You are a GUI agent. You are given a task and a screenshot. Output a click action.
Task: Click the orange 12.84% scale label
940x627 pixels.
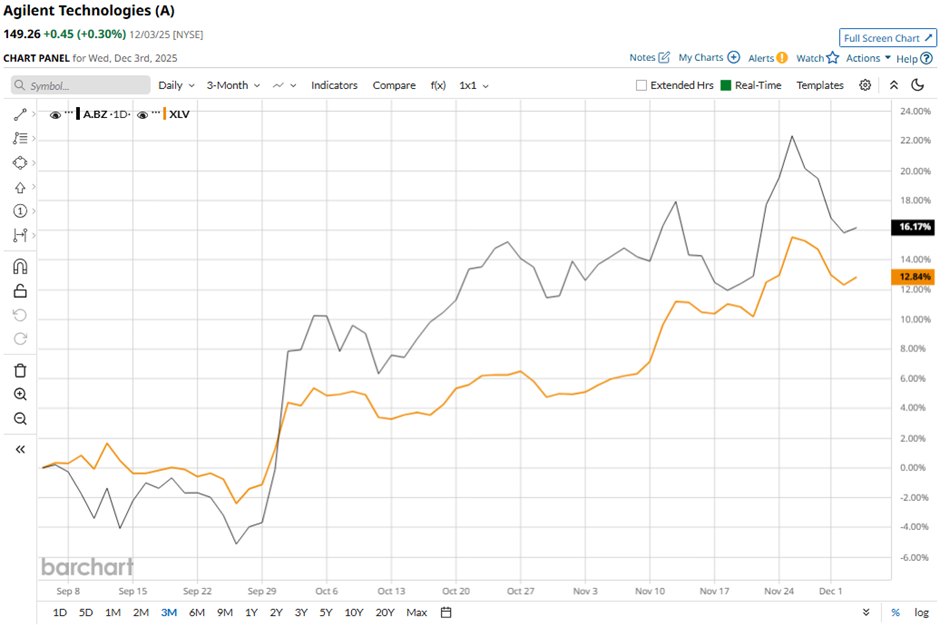[912, 276]
